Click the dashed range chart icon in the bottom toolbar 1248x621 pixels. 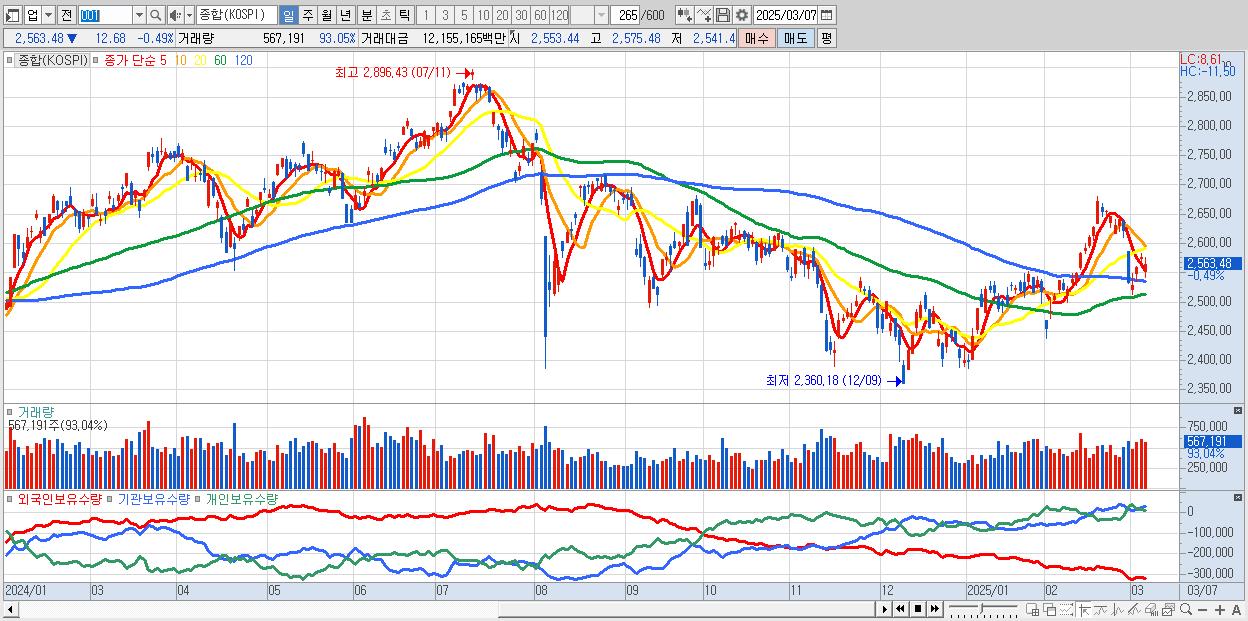[x=1066, y=609]
